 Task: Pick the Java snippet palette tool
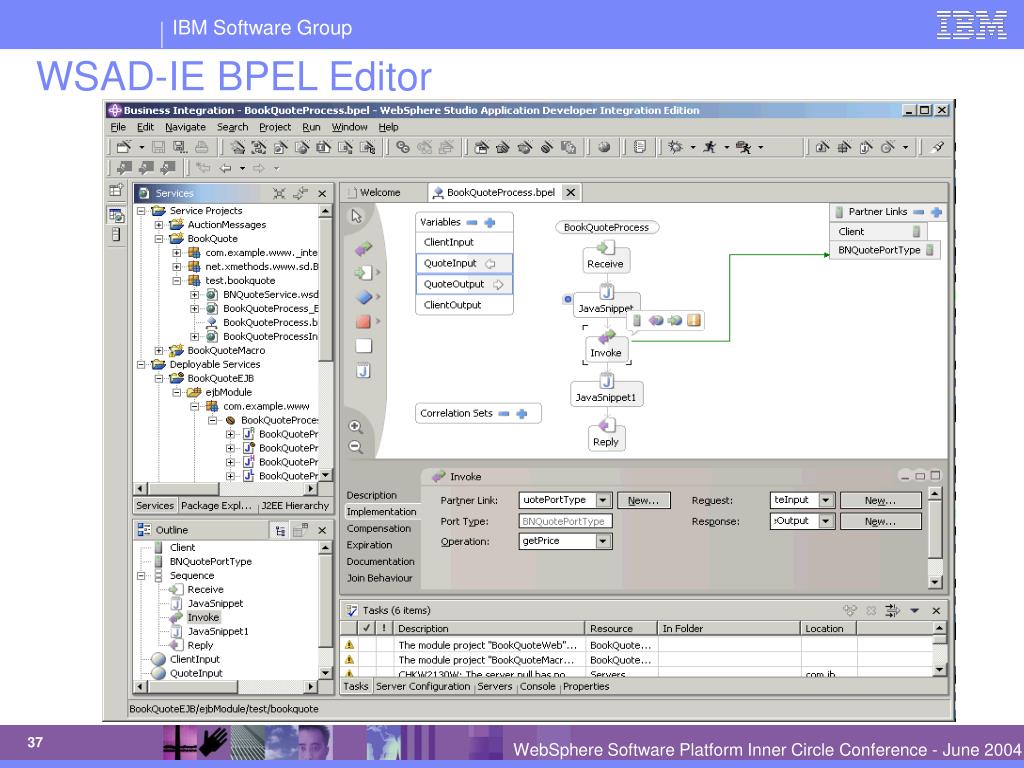coord(364,371)
